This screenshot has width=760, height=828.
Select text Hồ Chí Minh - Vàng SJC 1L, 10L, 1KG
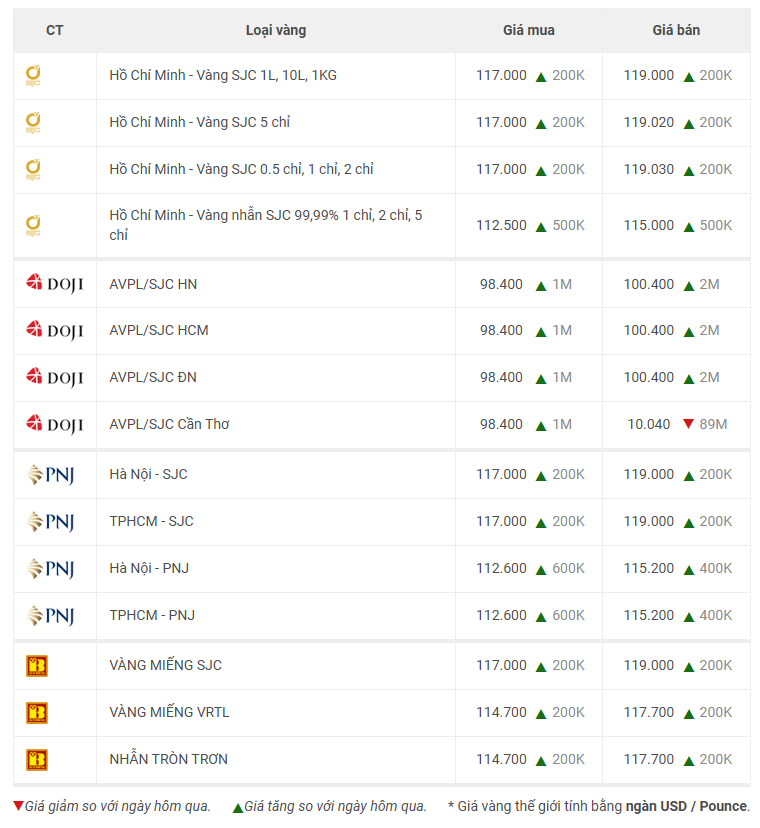point(223,76)
